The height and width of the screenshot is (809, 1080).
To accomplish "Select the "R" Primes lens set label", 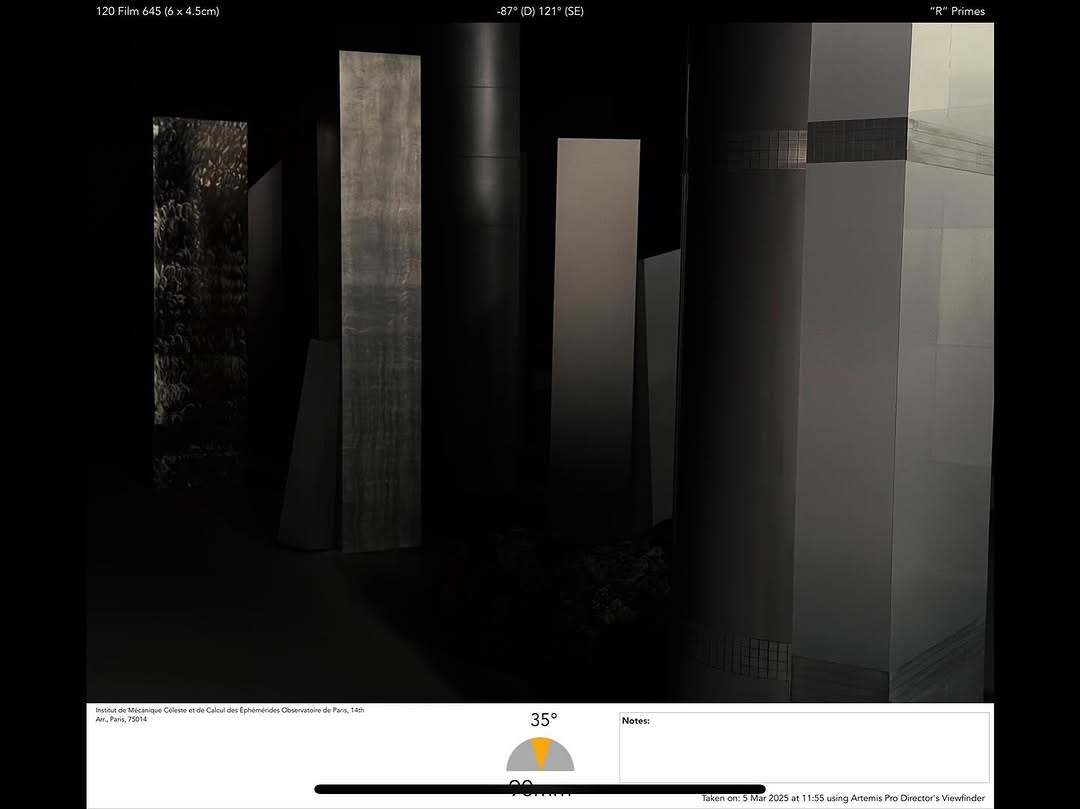I will [x=957, y=12].
